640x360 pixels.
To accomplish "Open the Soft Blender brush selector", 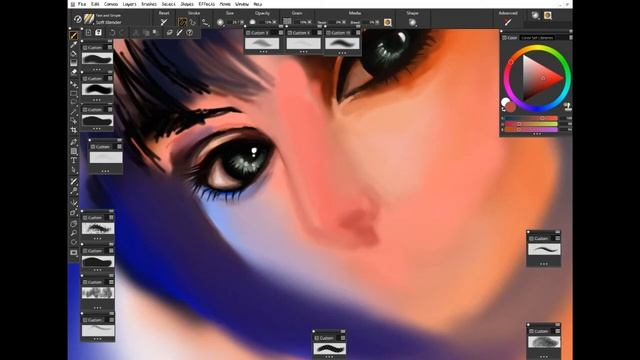I will tap(89, 19).
